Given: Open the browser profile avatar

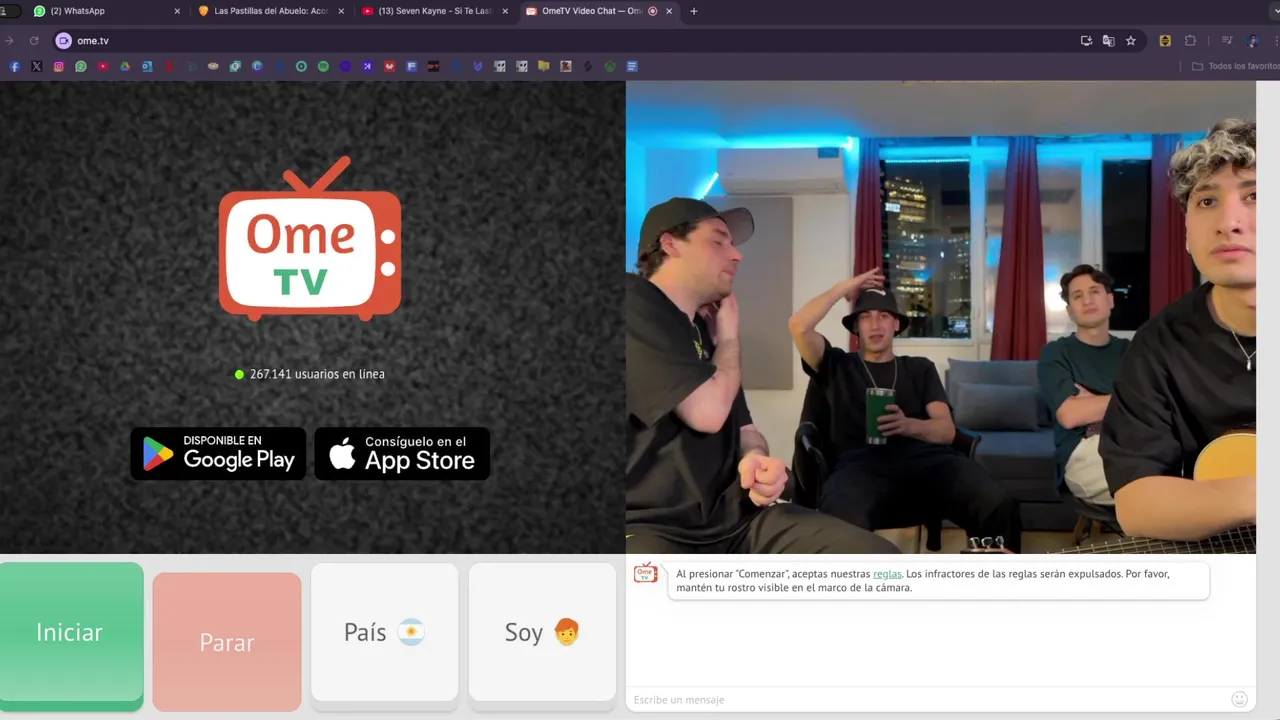Looking at the screenshot, I should pos(1253,41).
